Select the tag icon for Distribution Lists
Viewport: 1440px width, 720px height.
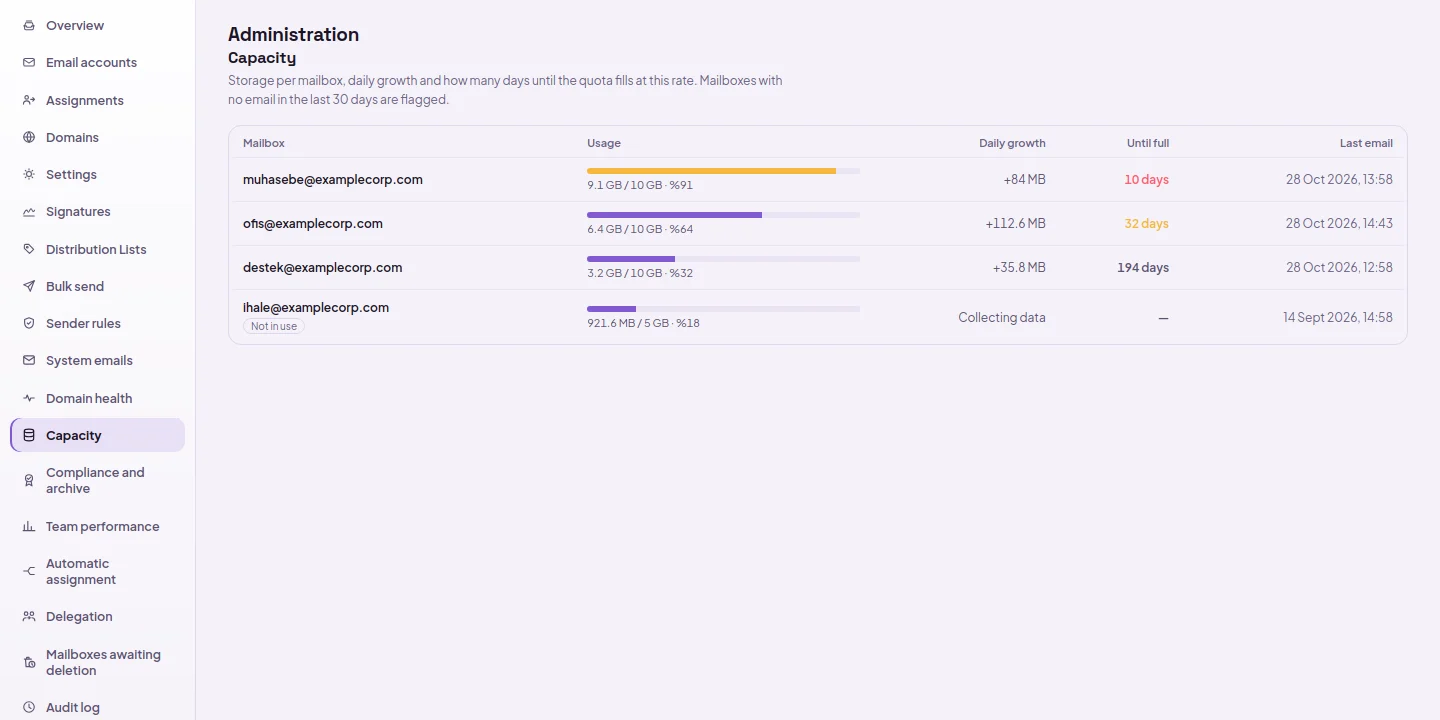[x=29, y=249]
